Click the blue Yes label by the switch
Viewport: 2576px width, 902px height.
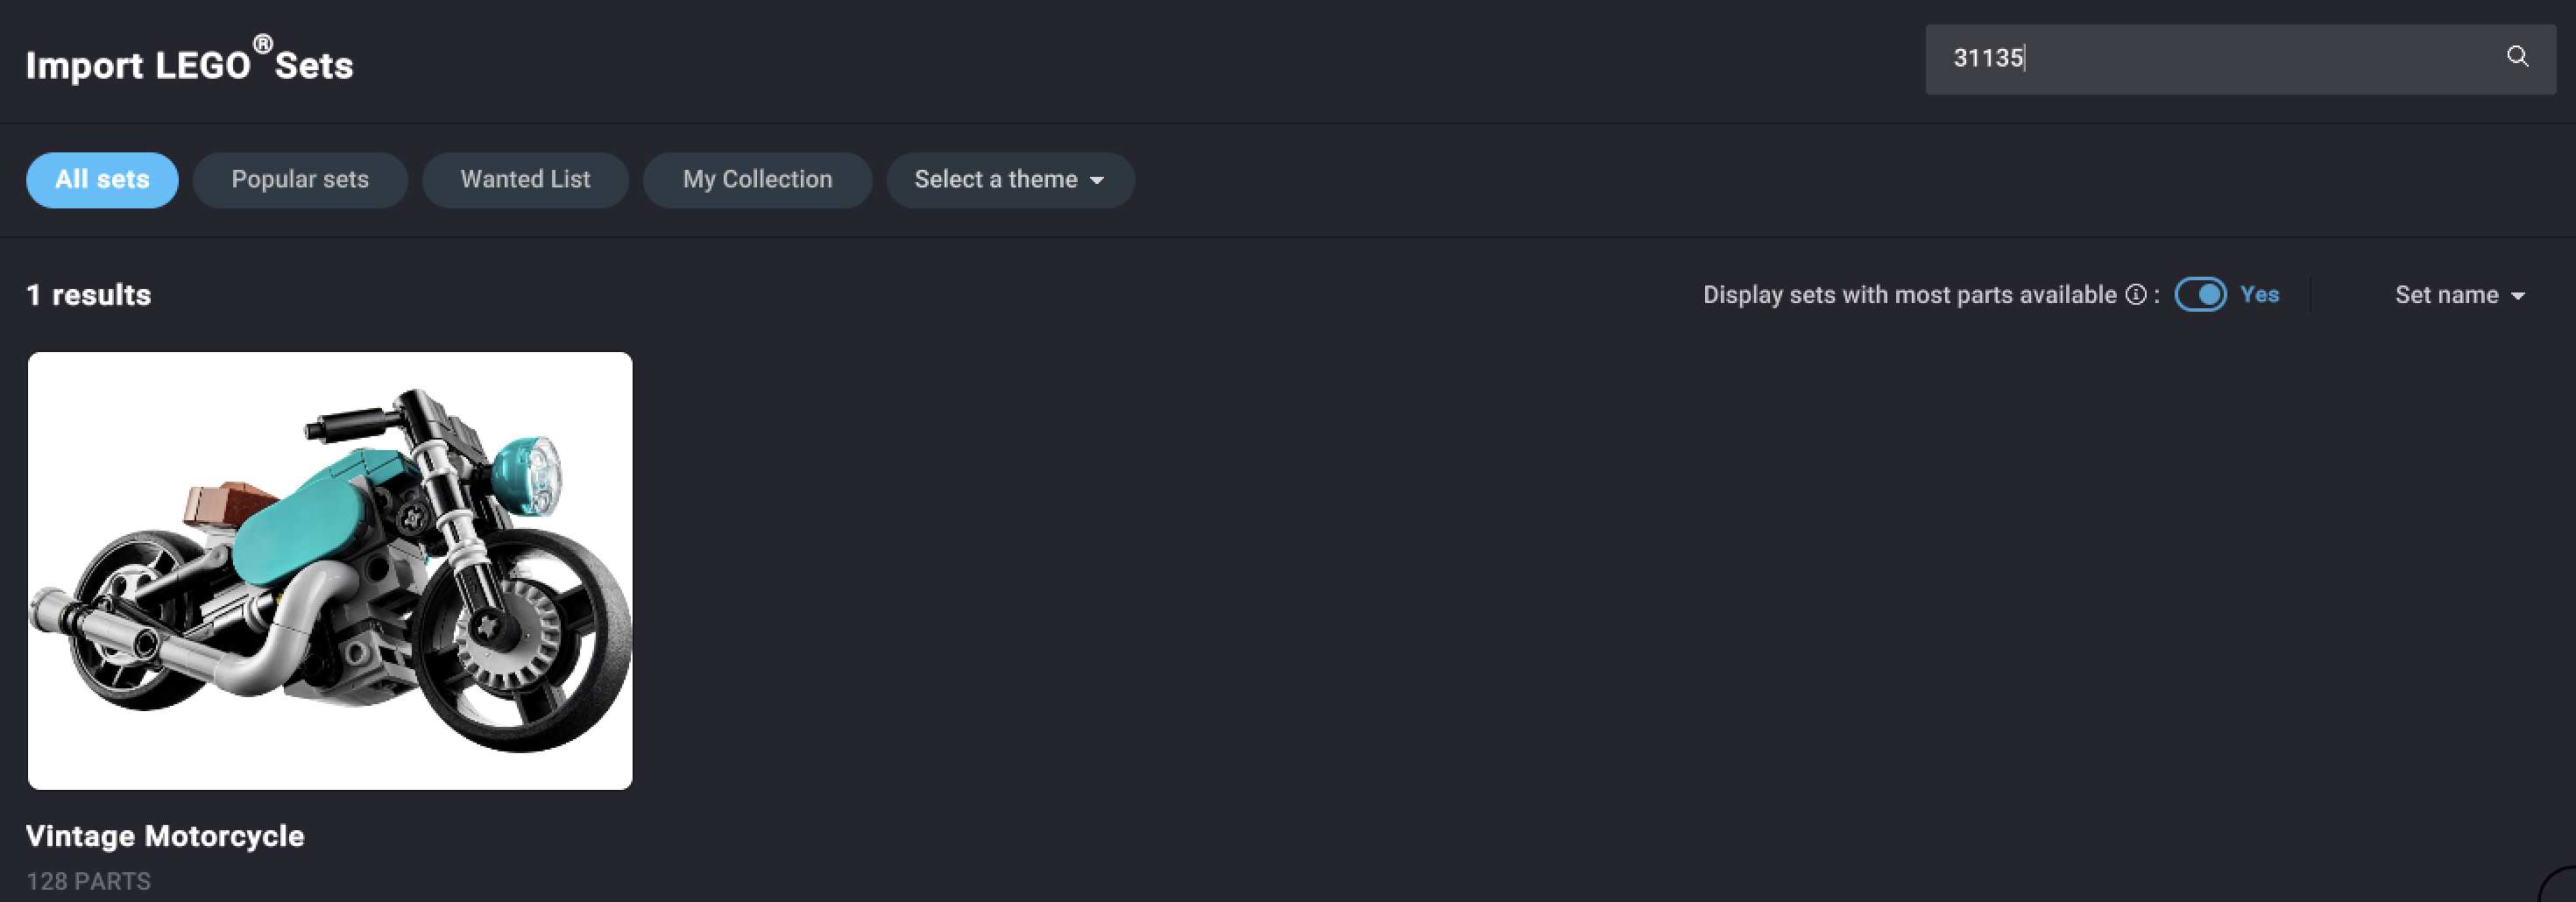[x=2259, y=295]
